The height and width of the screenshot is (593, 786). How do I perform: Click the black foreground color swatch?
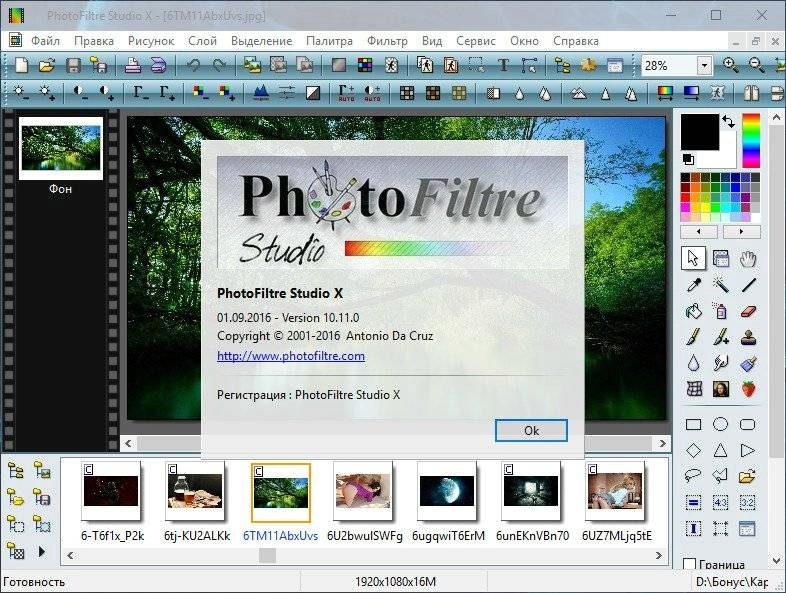(700, 132)
